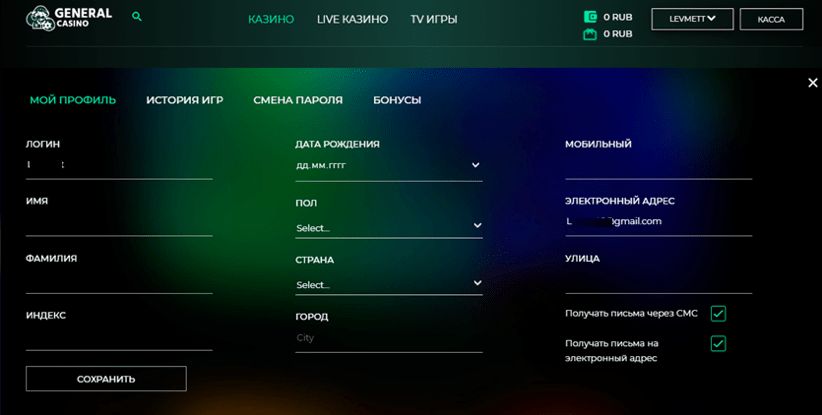Click the wallet balance icon
The height and width of the screenshot is (415, 822).
(590, 17)
